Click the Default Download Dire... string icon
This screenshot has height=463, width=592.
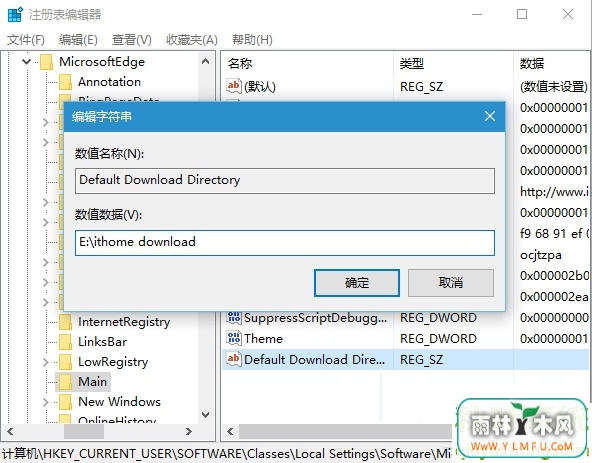(x=233, y=358)
